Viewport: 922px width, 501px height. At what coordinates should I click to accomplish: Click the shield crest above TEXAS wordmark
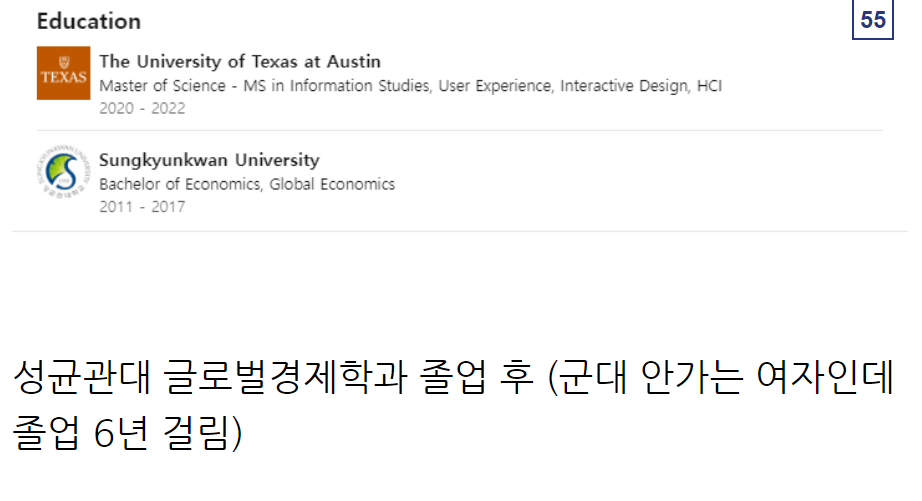click(x=64, y=62)
